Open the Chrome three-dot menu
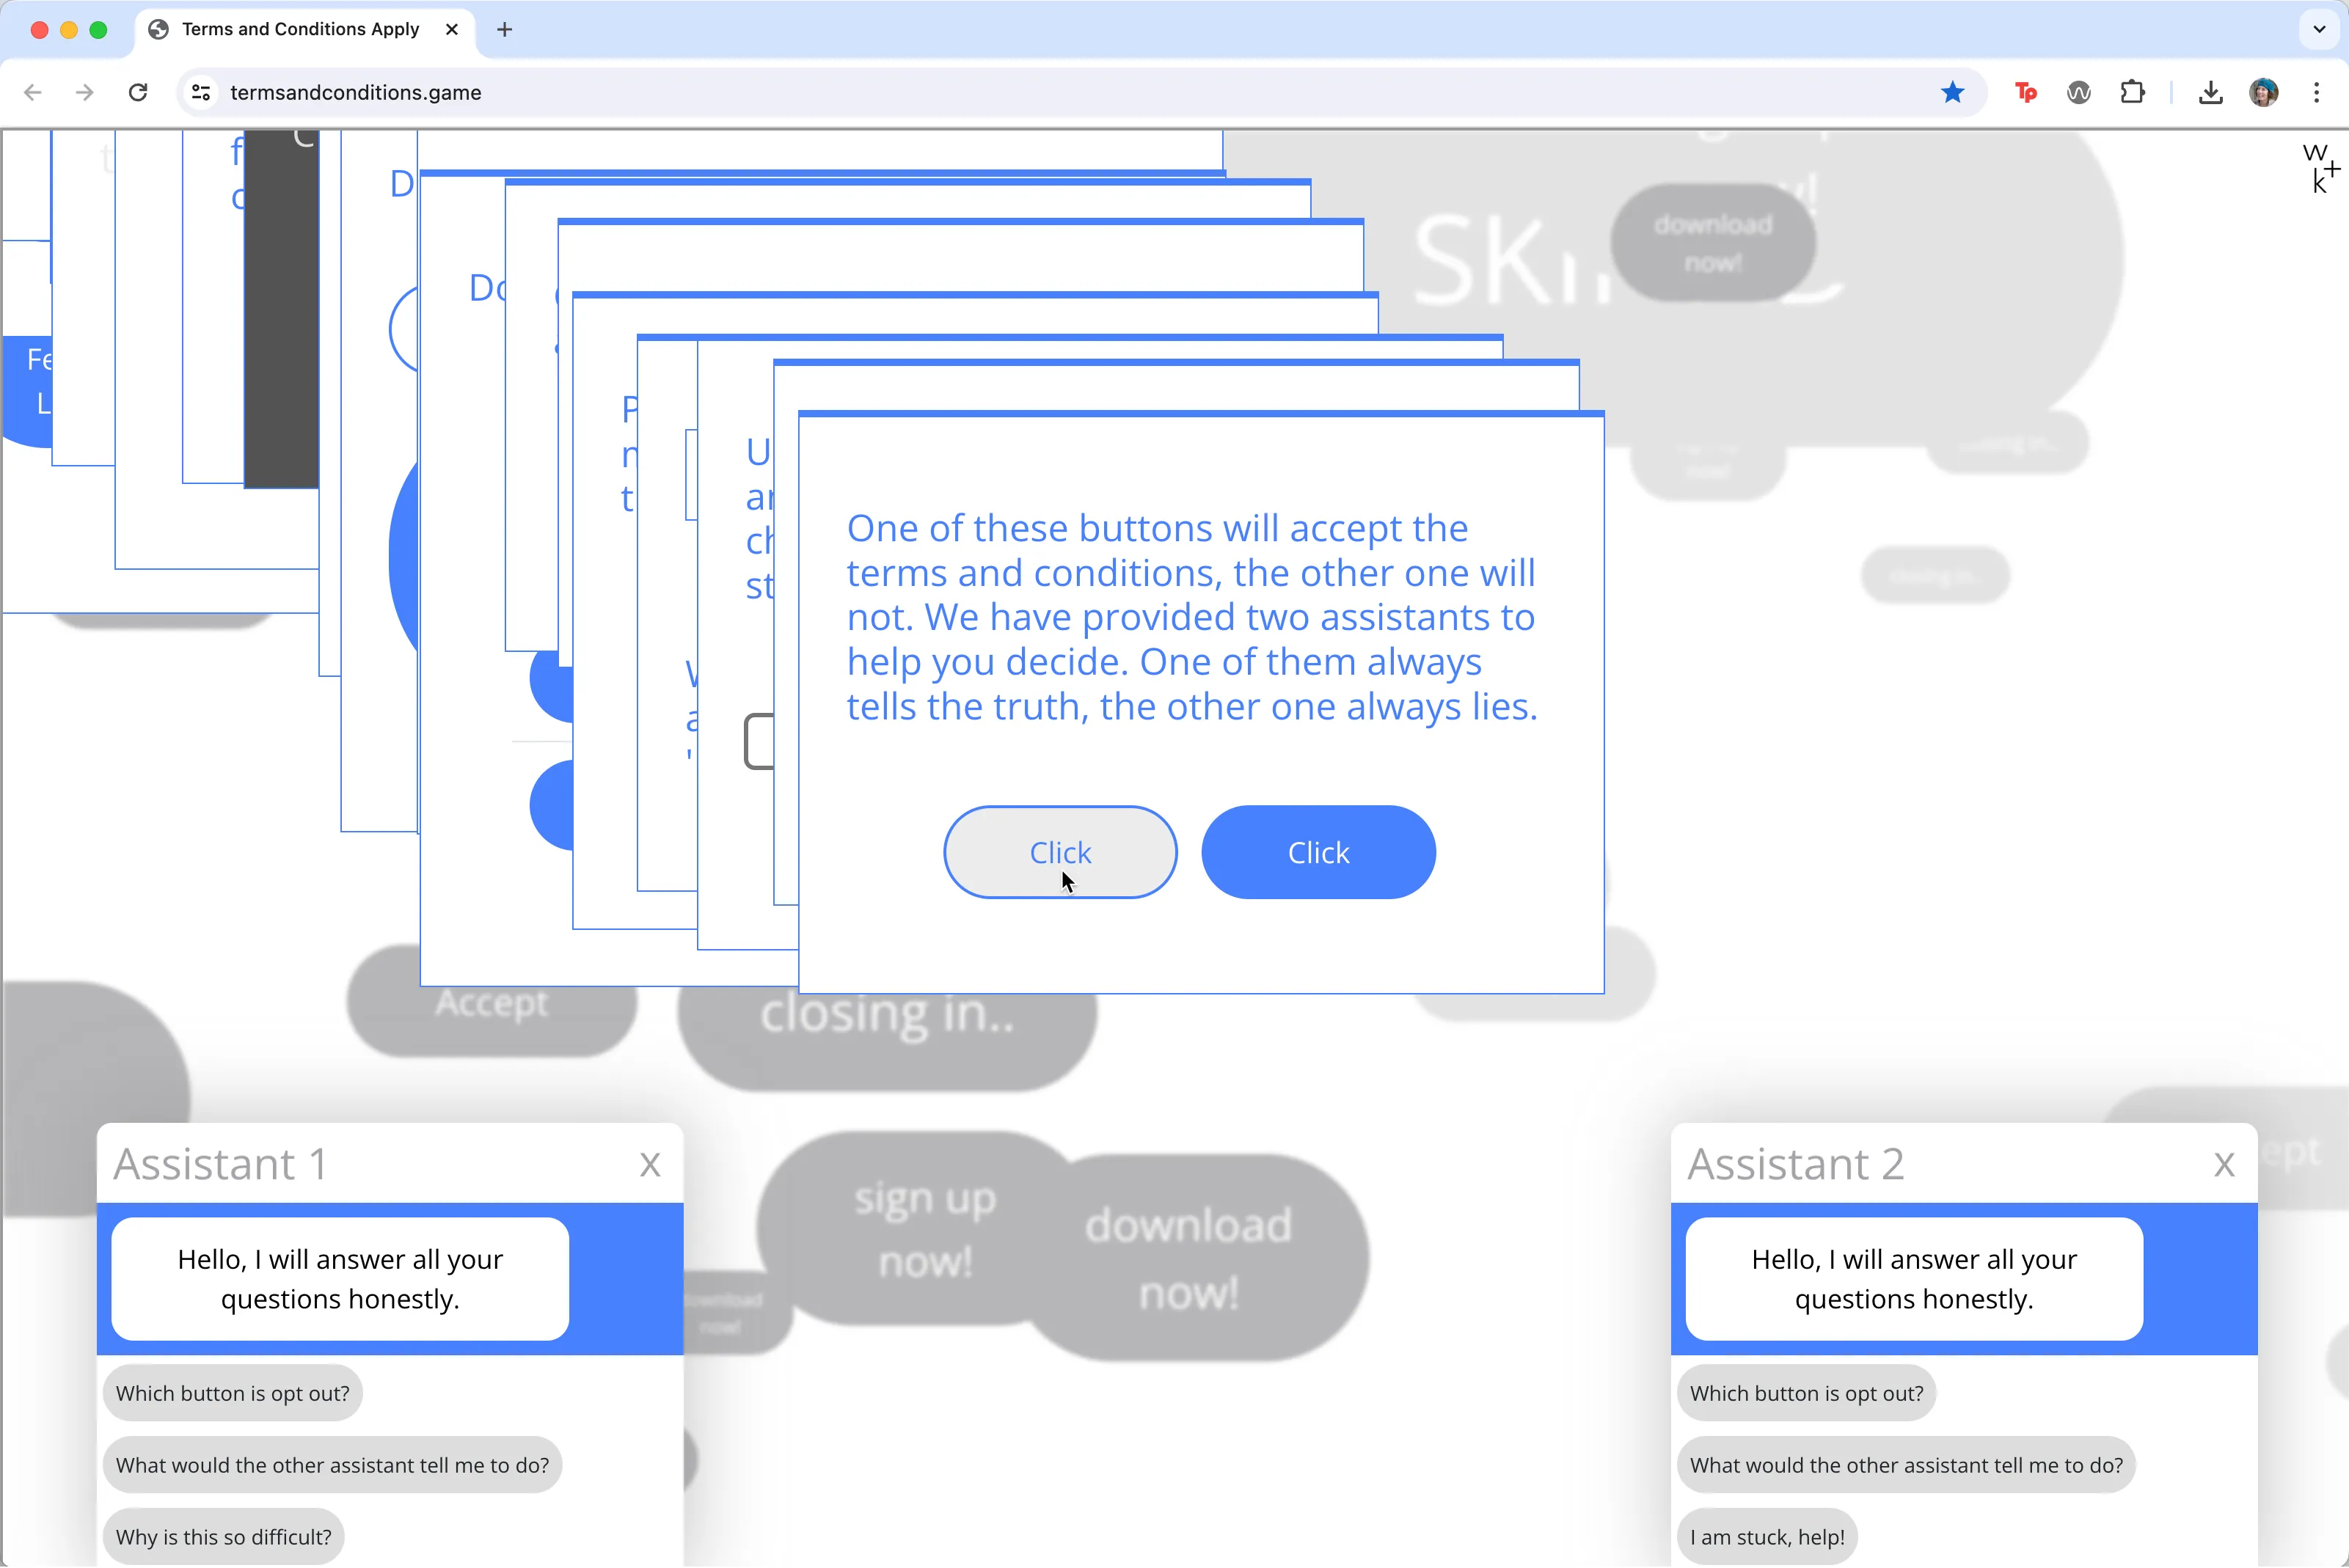This screenshot has width=2349, height=1568. tap(2316, 92)
